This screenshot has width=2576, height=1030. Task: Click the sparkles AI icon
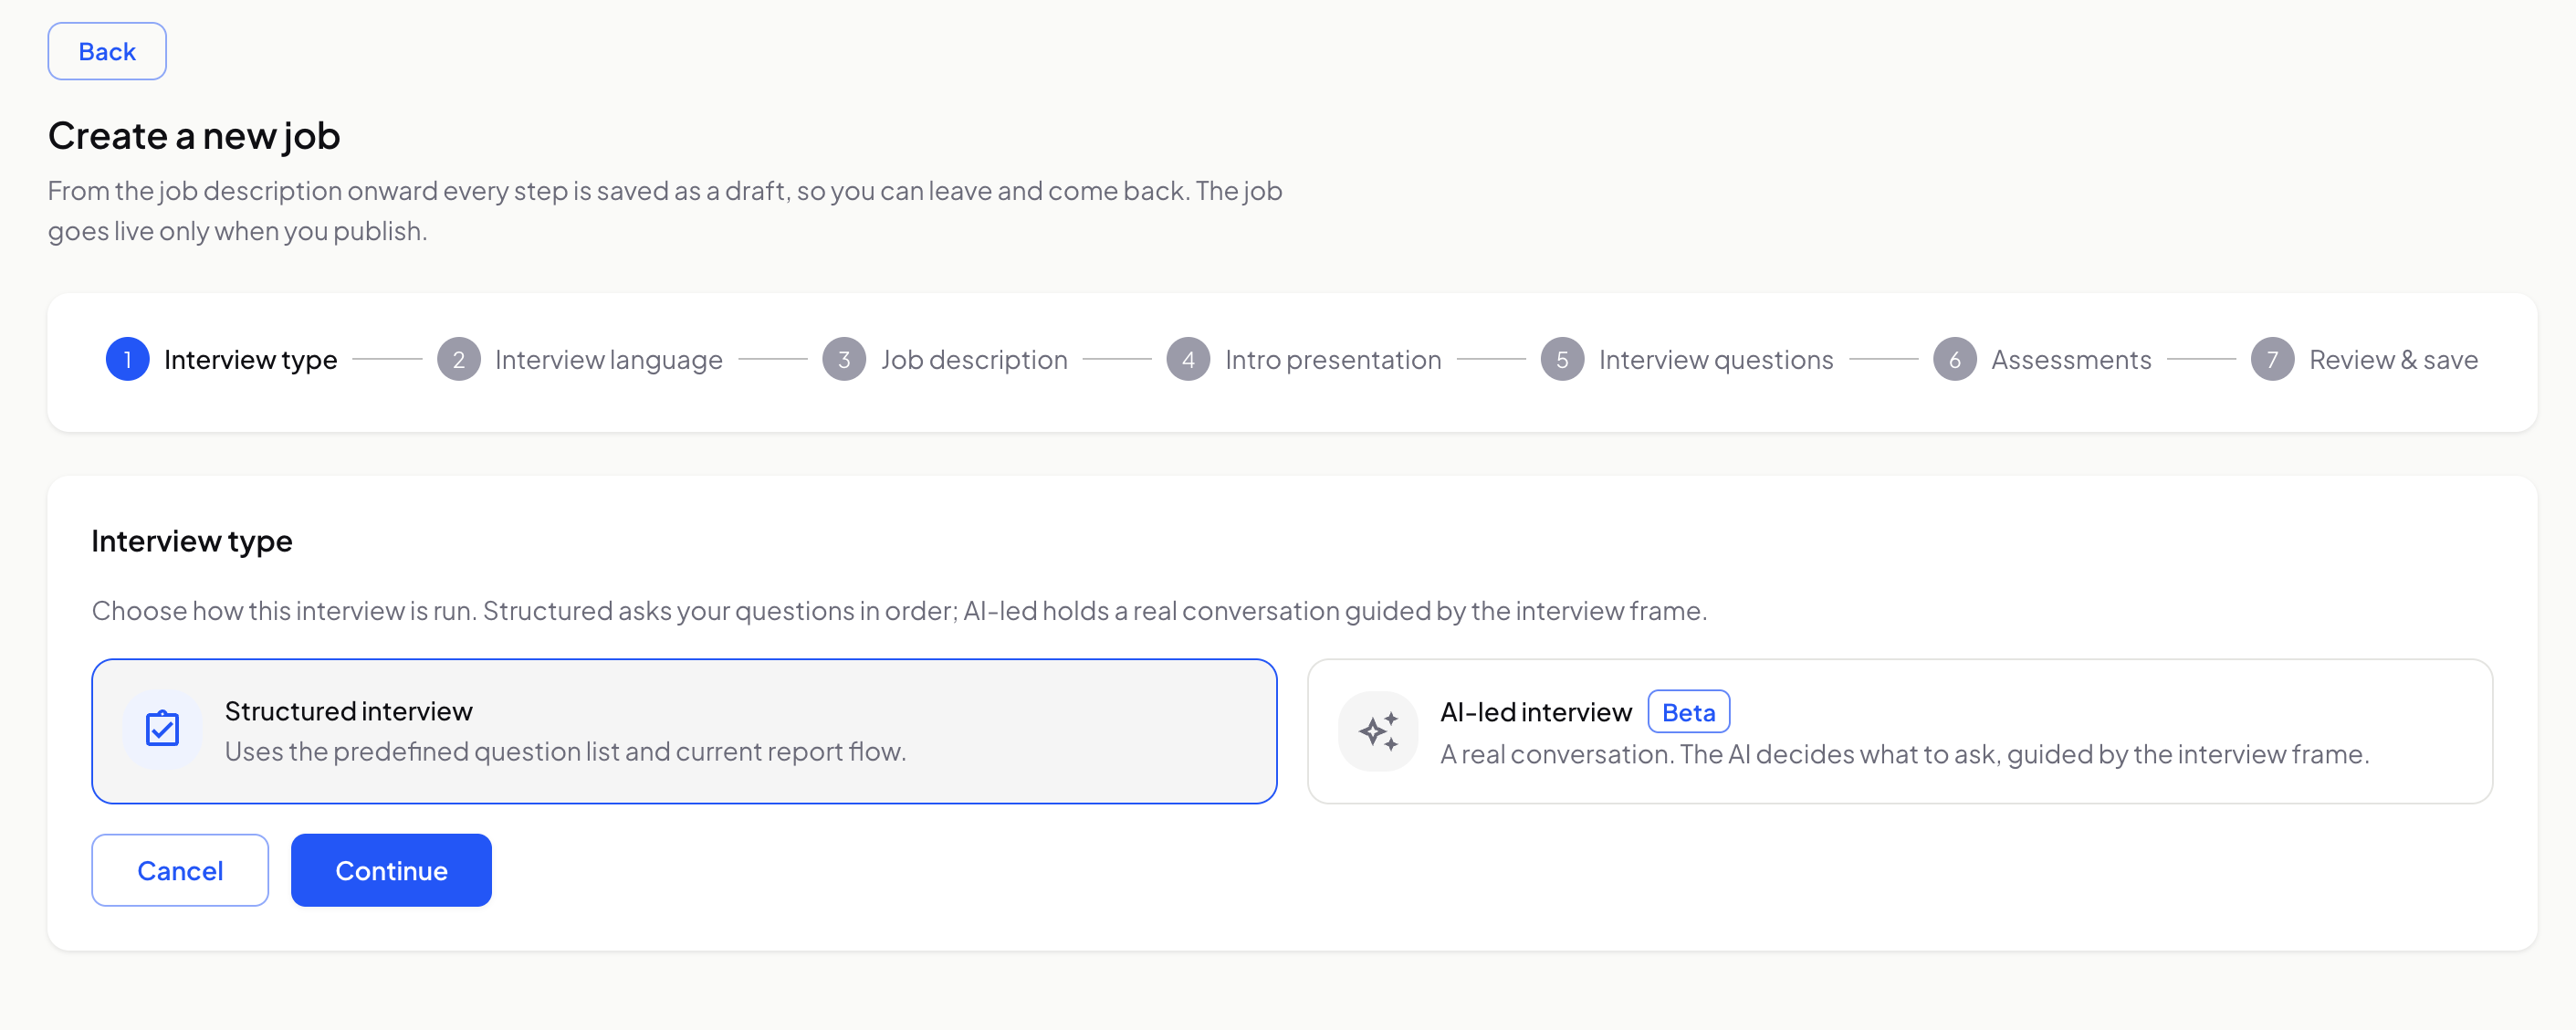pos(1378,731)
